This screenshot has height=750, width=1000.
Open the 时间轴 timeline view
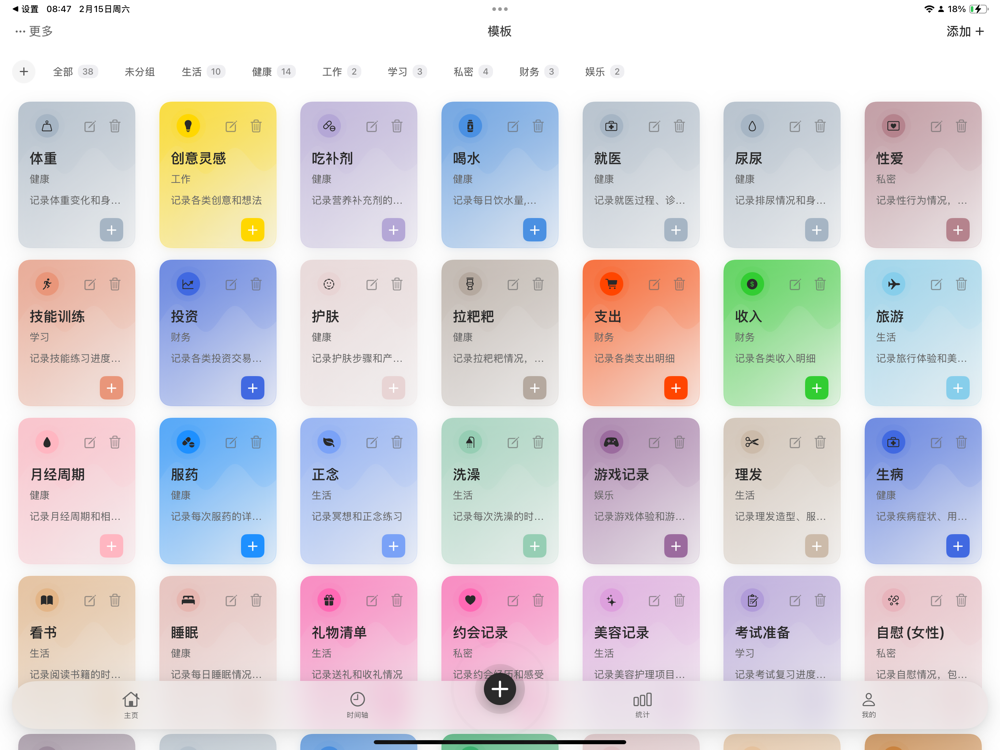click(357, 705)
